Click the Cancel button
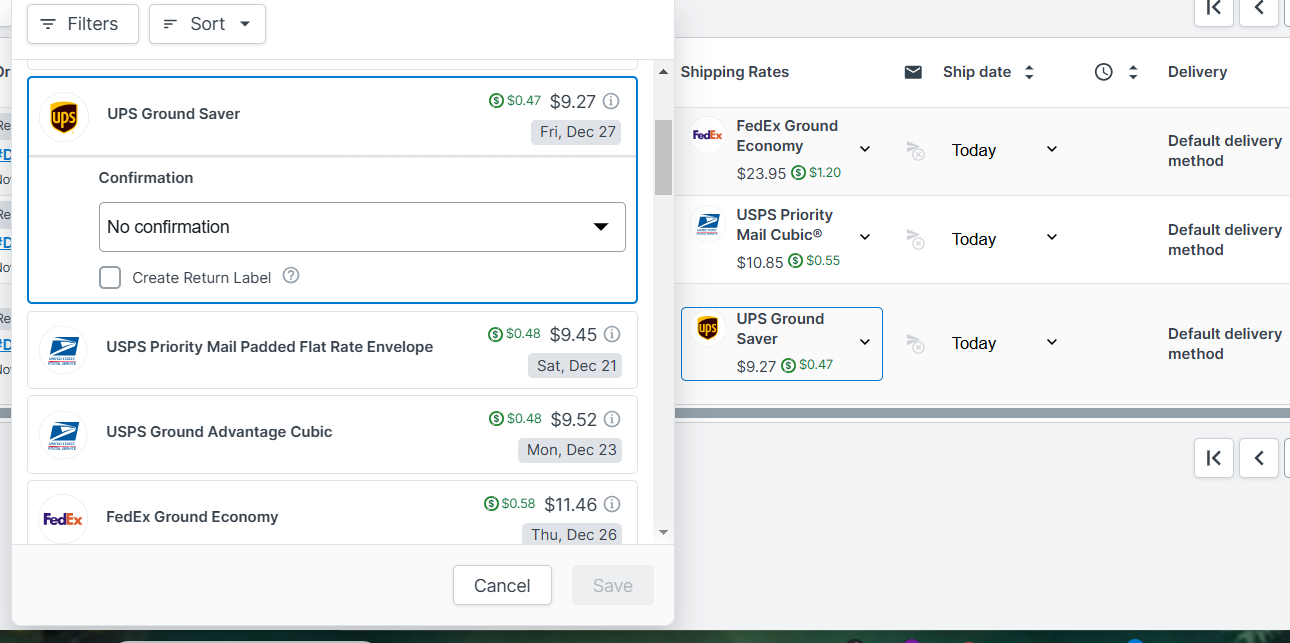The image size is (1290, 643). (x=502, y=585)
